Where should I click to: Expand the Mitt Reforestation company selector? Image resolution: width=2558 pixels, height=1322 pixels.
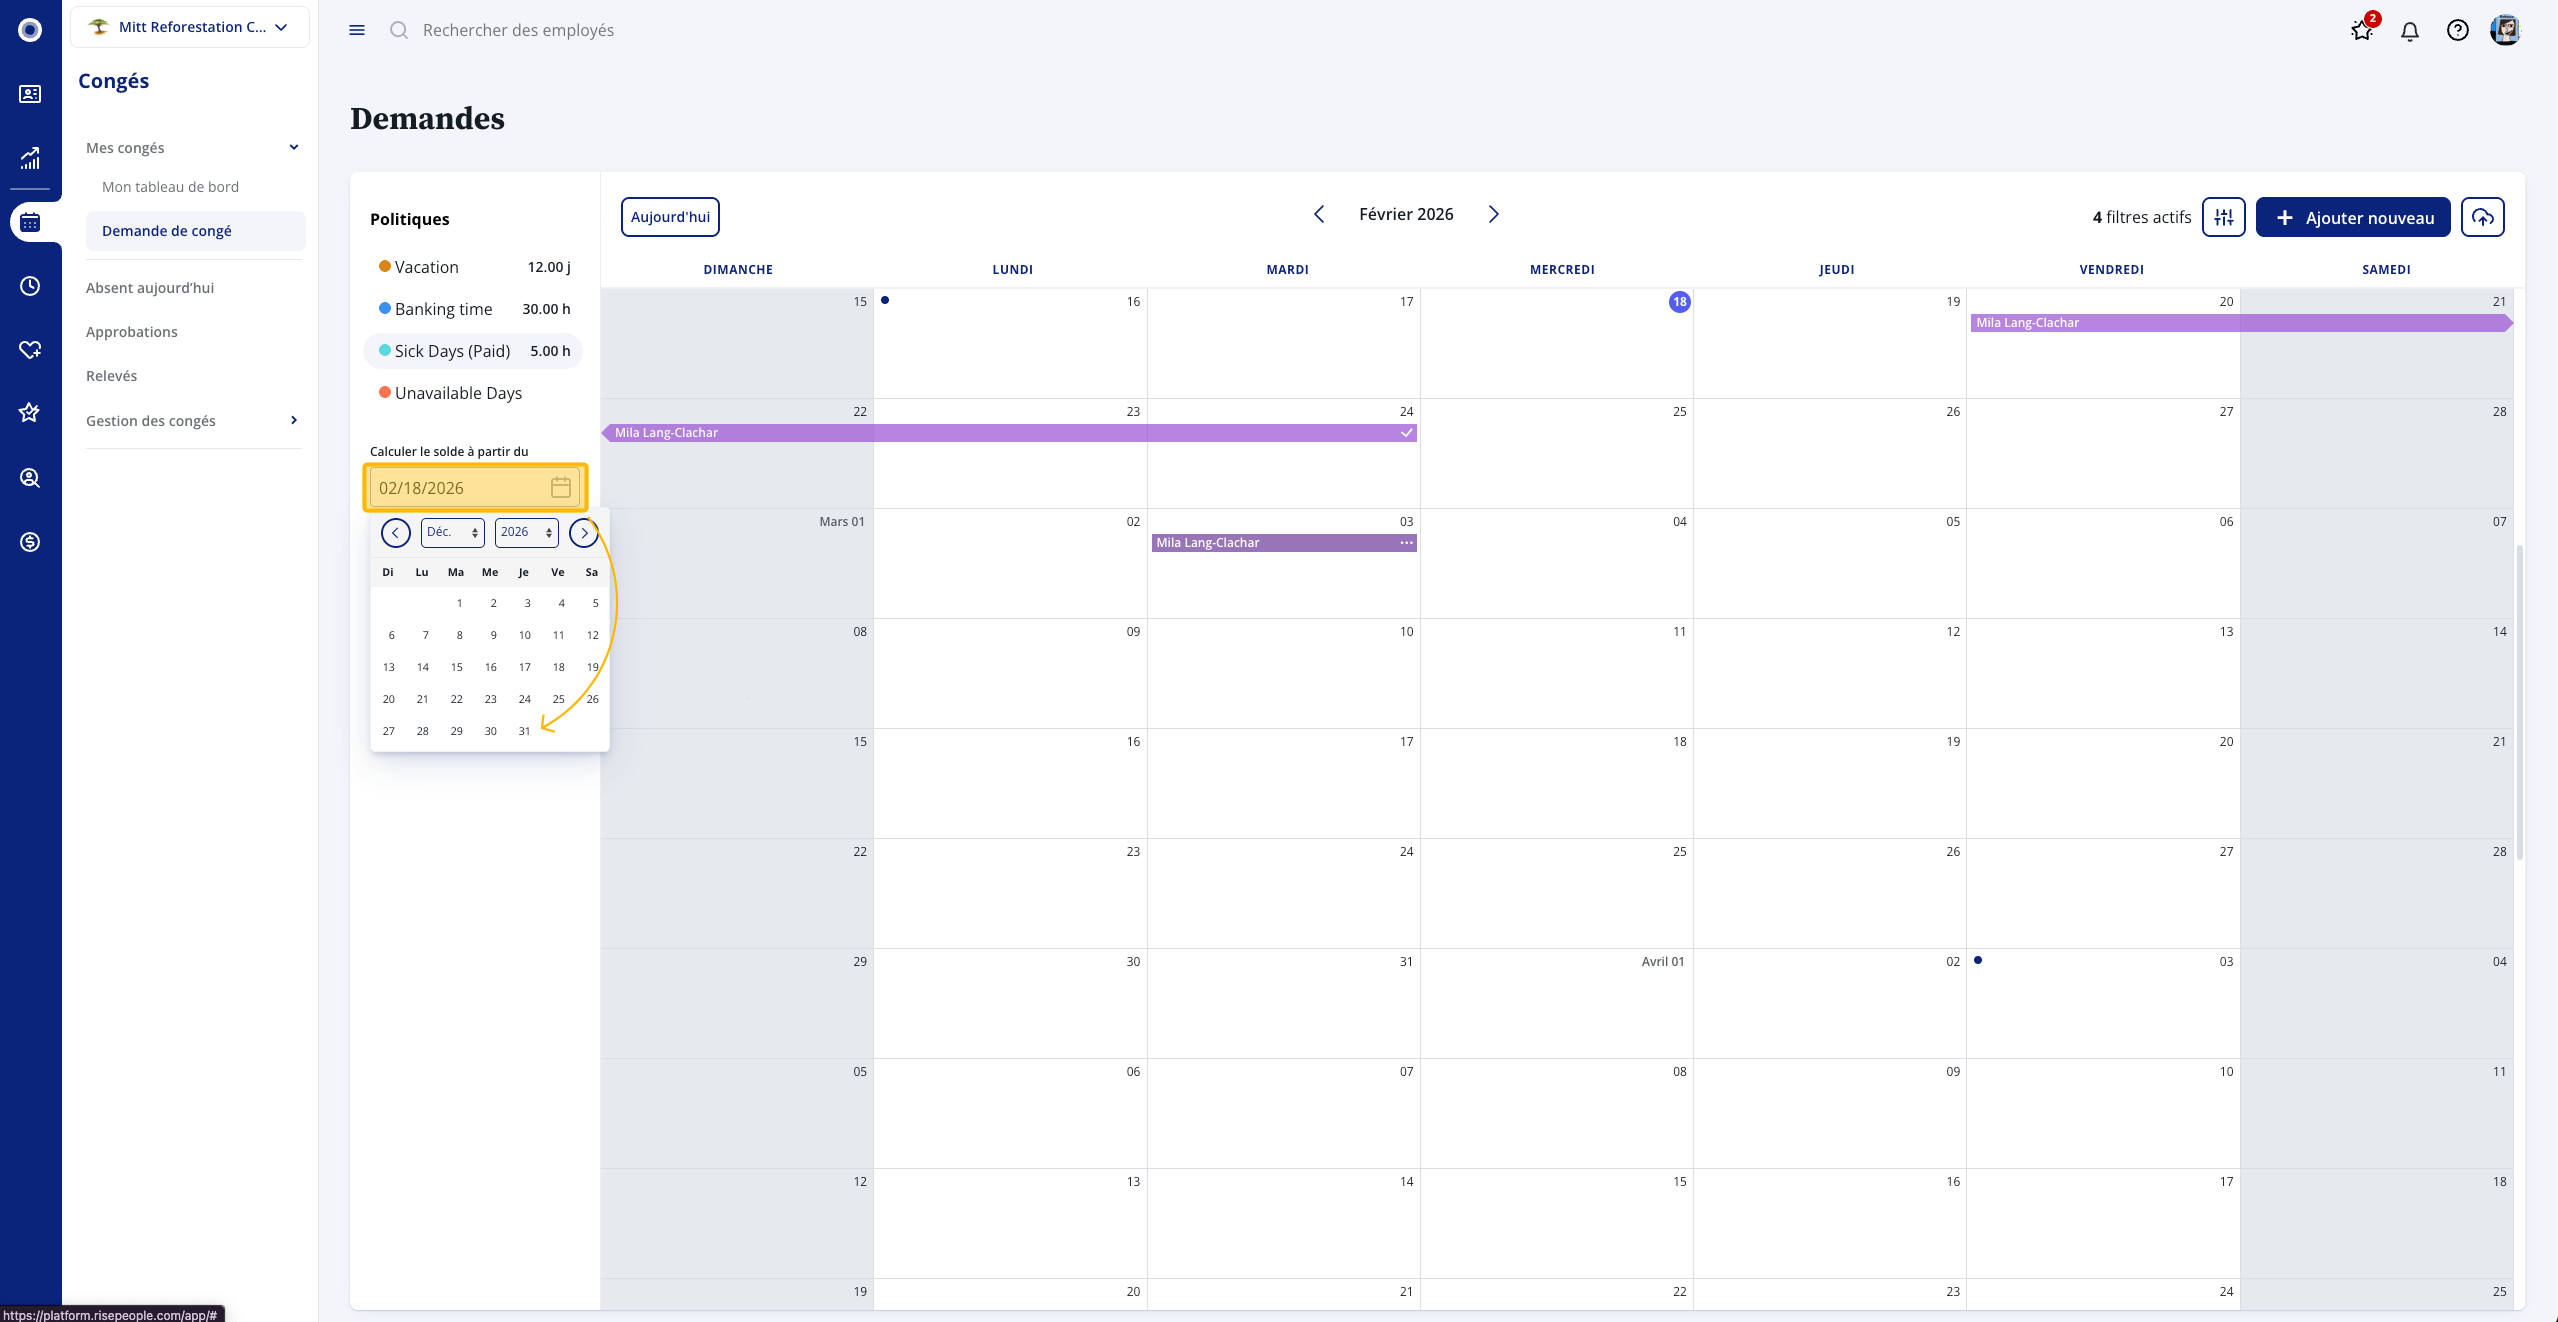(190, 27)
